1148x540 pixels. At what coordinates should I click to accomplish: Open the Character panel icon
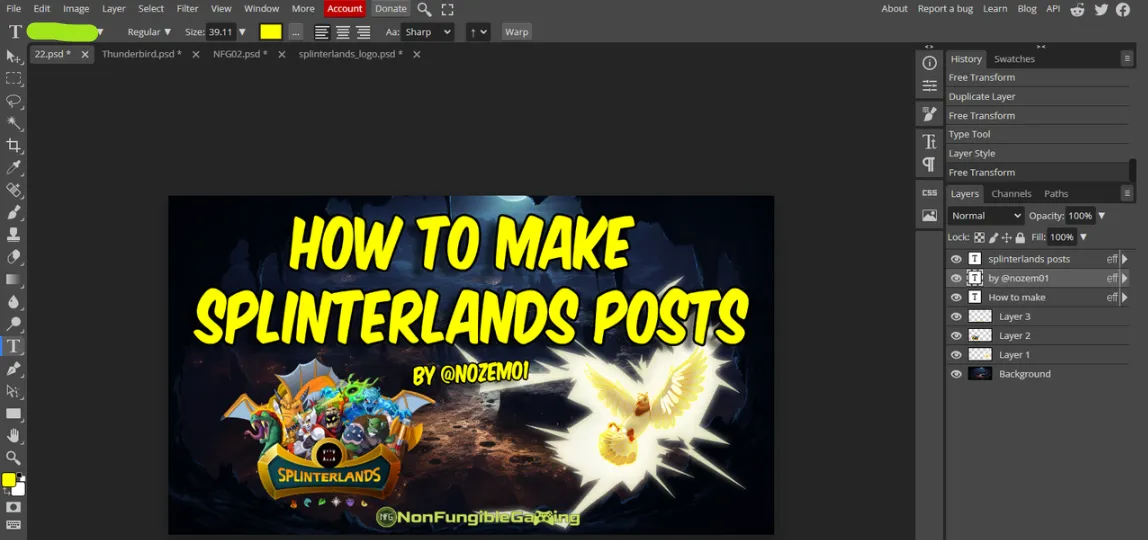[929, 141]
